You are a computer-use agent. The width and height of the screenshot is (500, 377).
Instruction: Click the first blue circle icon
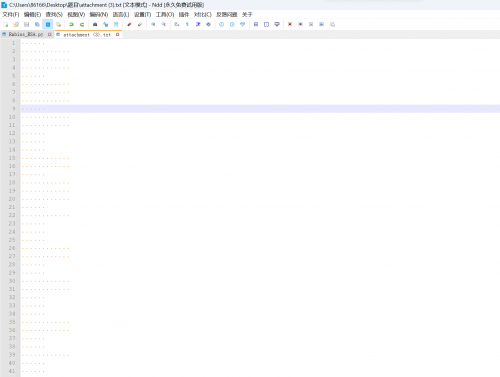(x=222, y=24)
